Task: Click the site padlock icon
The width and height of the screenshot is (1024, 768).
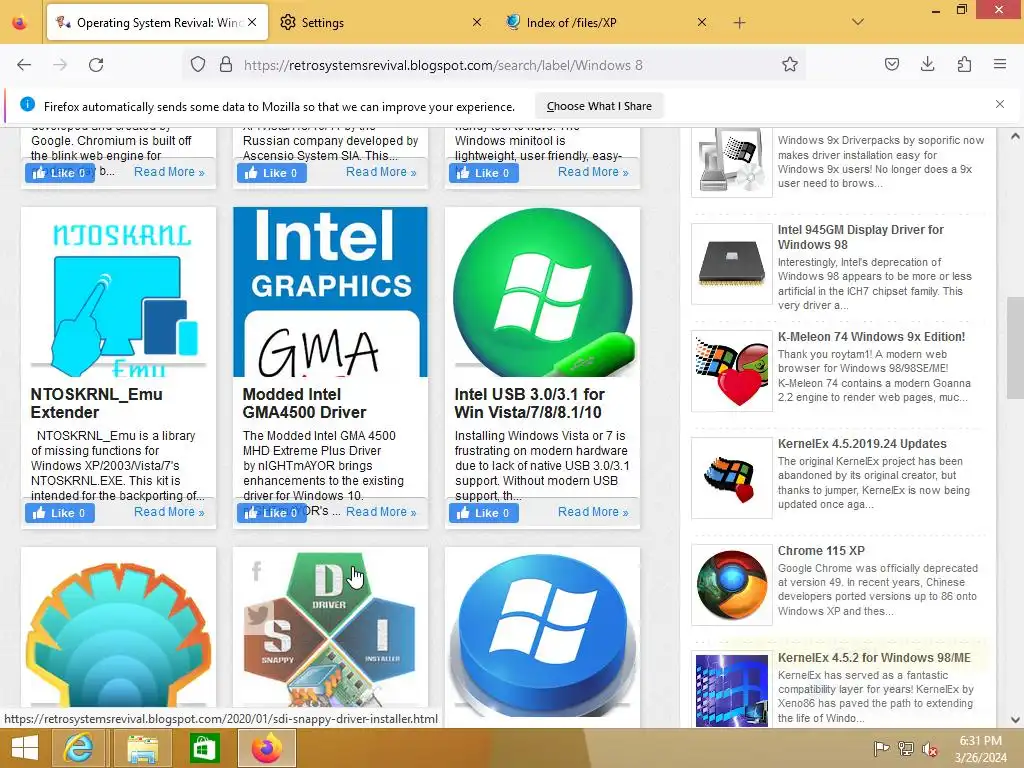Action: point(226,65)
